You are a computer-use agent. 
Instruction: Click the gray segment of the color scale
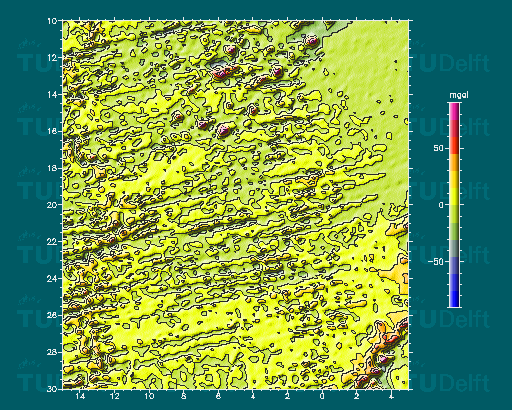[x=454, y=248]
